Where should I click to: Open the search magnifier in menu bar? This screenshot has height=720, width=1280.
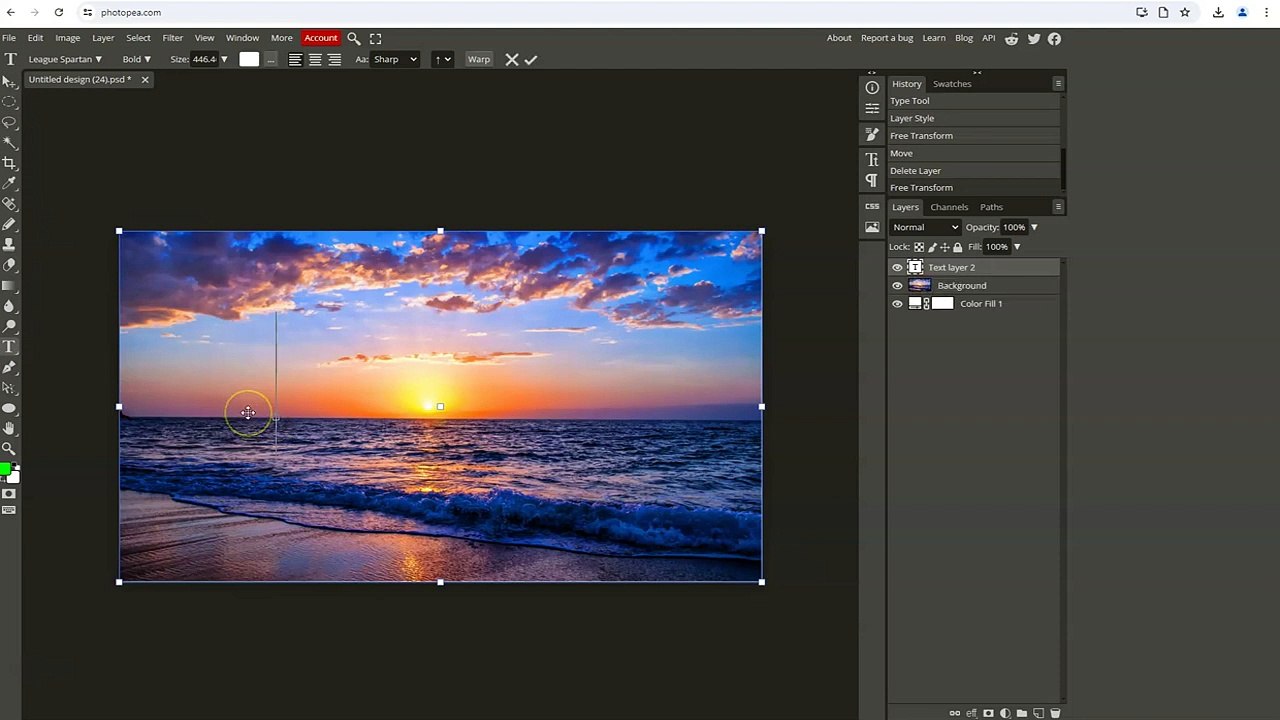[x=353, y=38]
